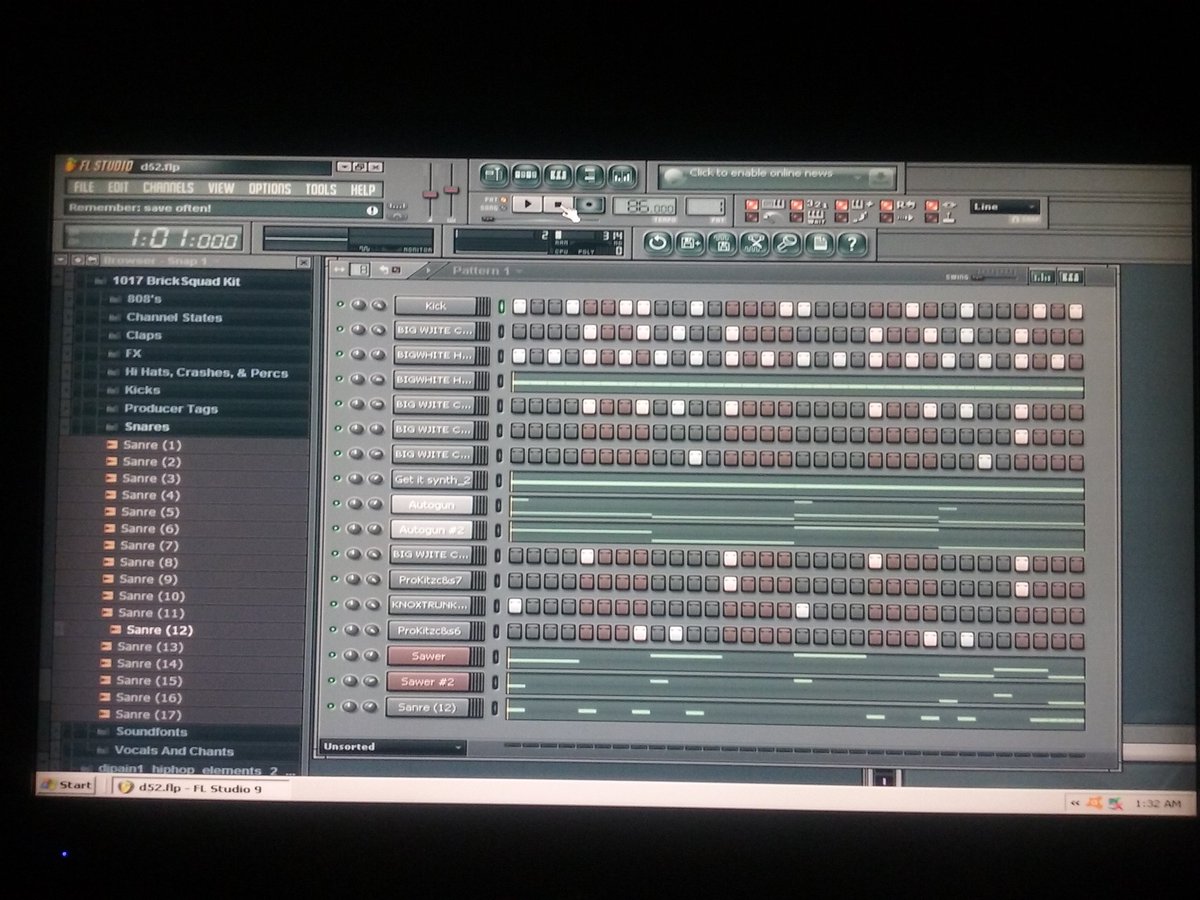
Task: Open the Pattern 1 selector dropdown
Action: tap(487, 269)
